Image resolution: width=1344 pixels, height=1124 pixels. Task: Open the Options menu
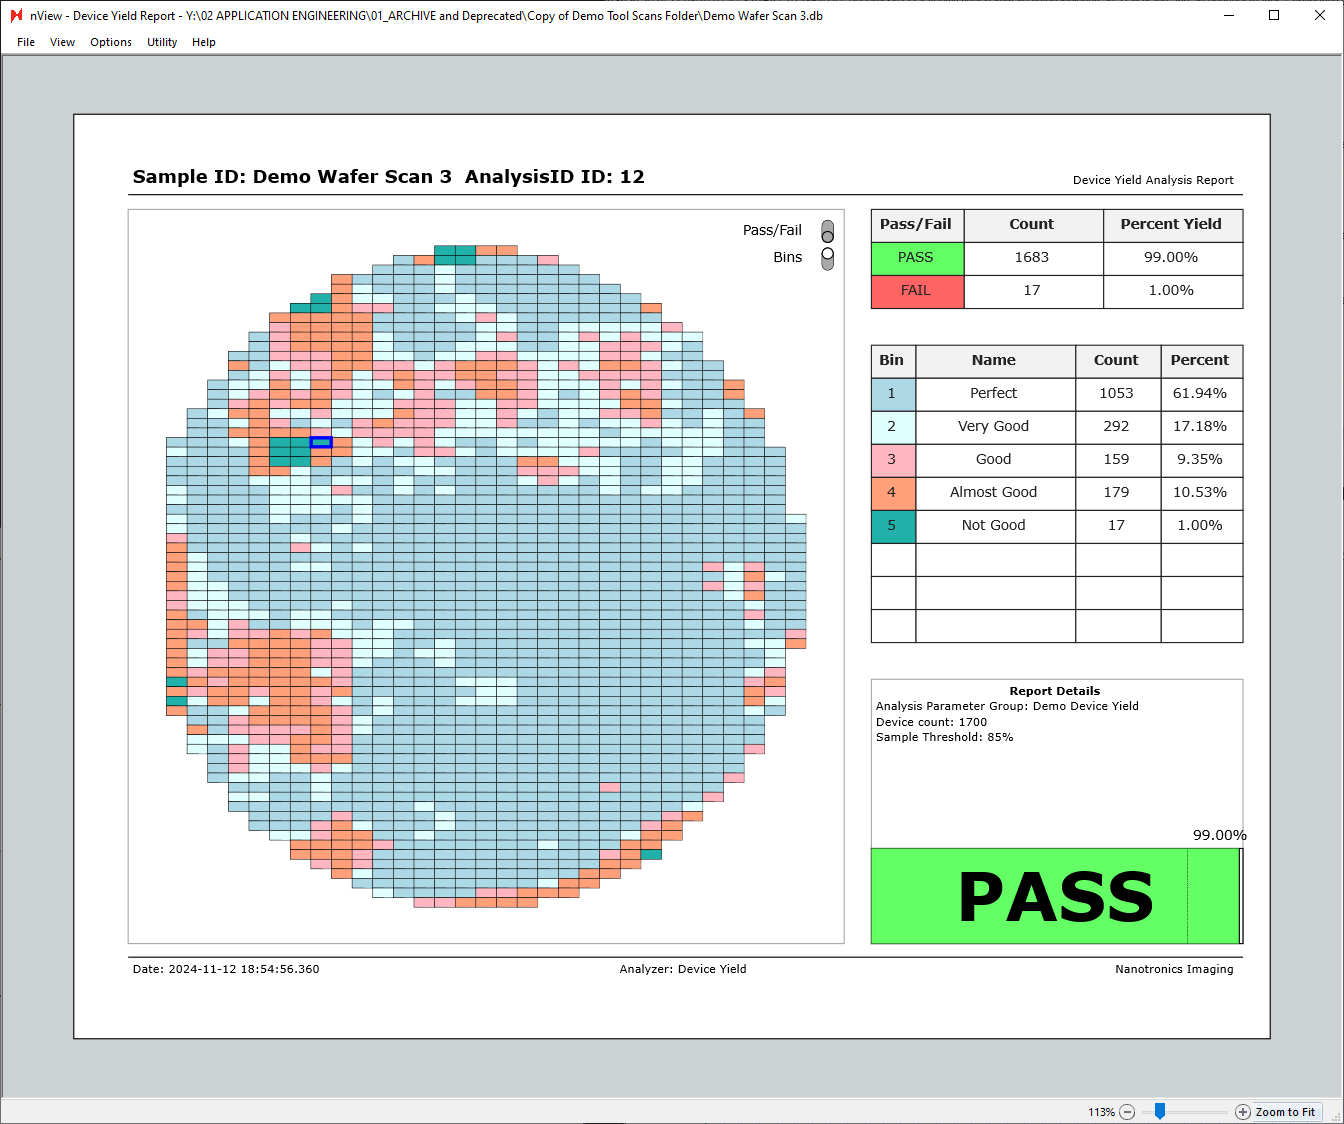(x=111, y=42)
